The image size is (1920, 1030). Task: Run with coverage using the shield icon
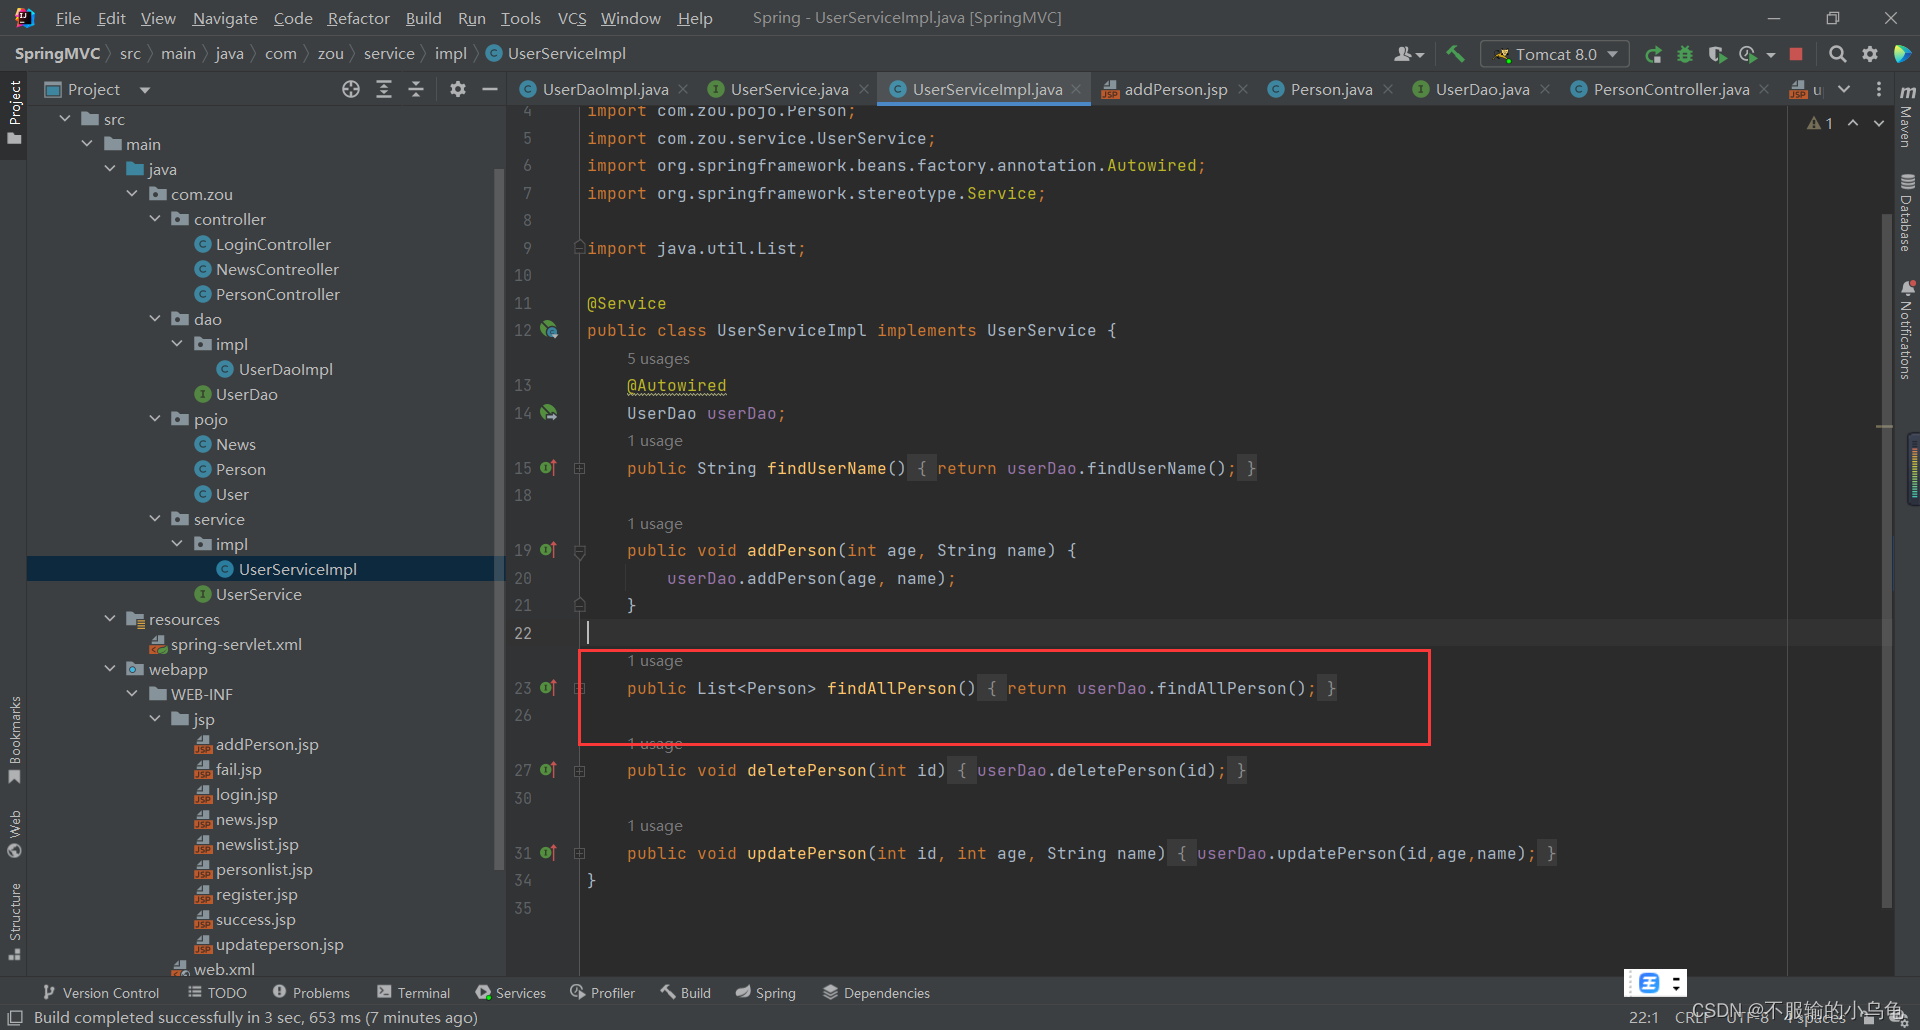pos(1718,54)
